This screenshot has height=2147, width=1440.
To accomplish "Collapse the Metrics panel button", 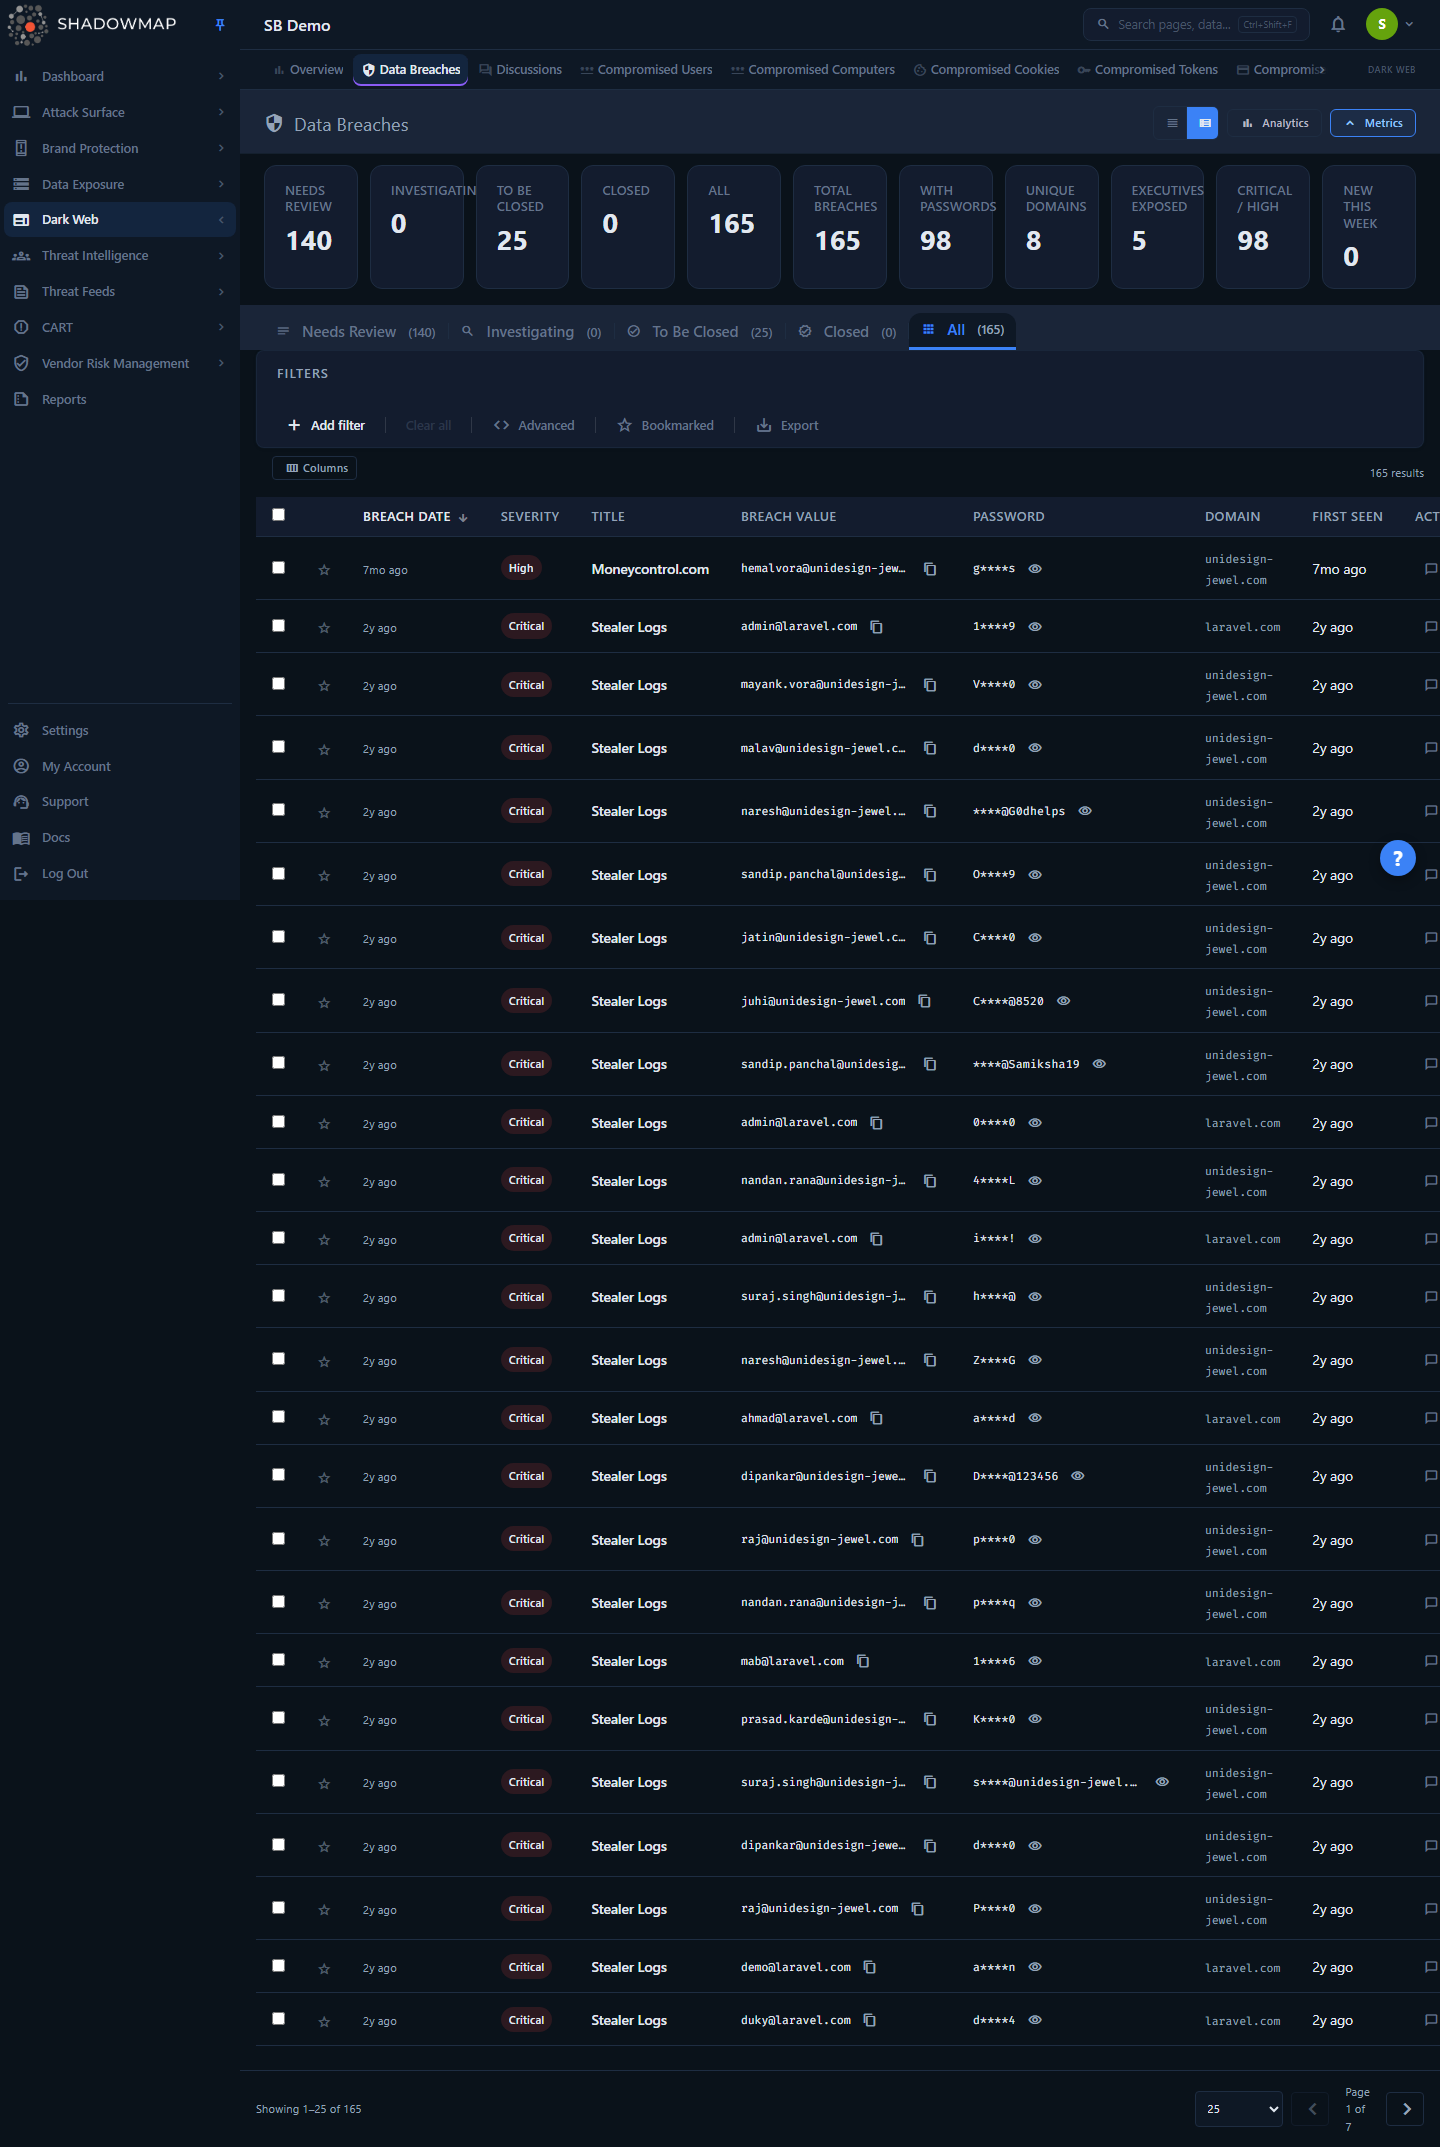I will [1373, 123].
